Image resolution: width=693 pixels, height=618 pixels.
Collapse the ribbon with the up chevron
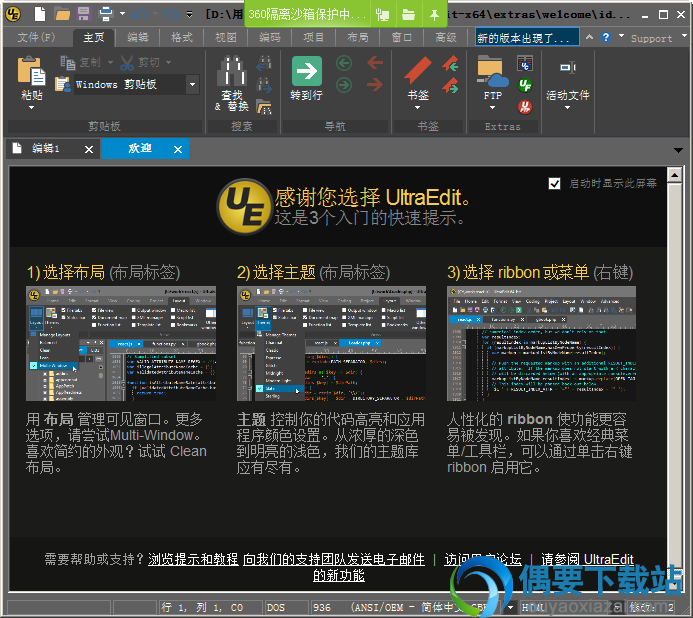point(590,37)
